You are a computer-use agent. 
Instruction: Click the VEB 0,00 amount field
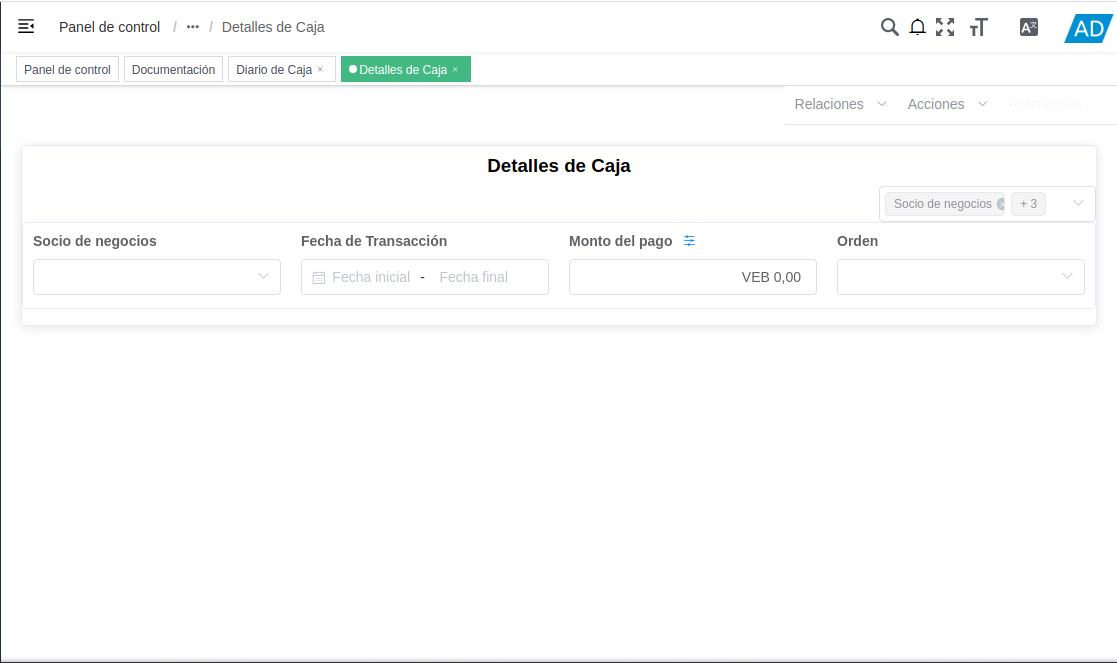tap(693, 277)
